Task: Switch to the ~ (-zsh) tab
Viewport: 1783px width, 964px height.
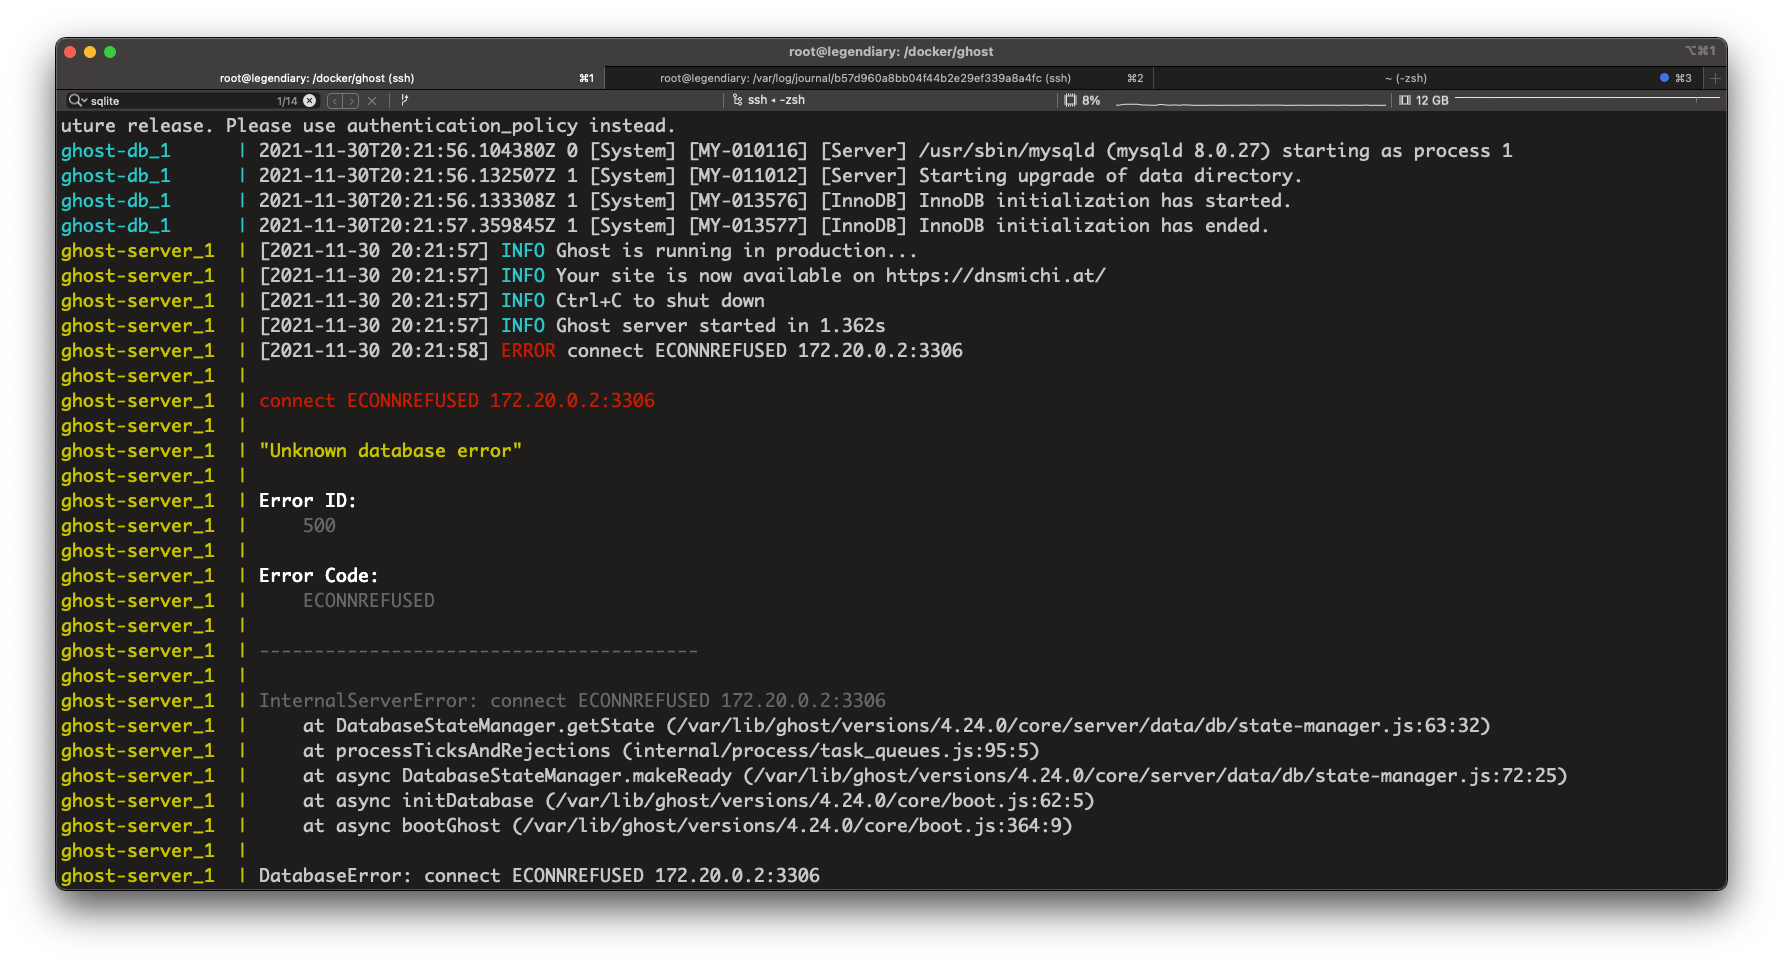Action: click(x=1405, y=78)
